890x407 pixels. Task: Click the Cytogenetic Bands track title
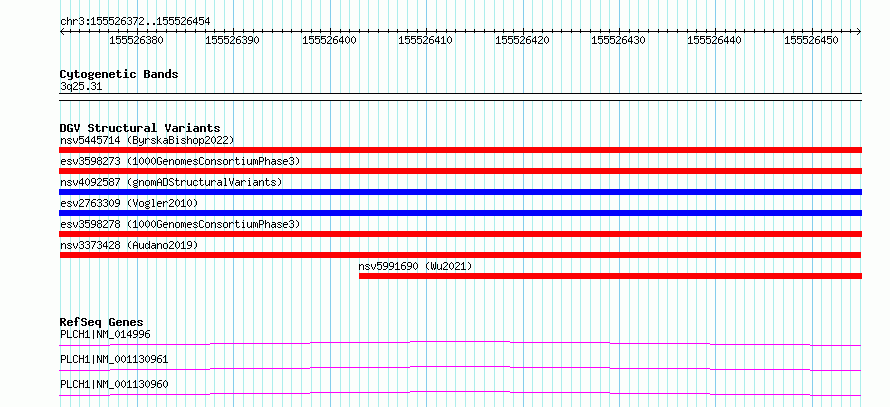119,74
